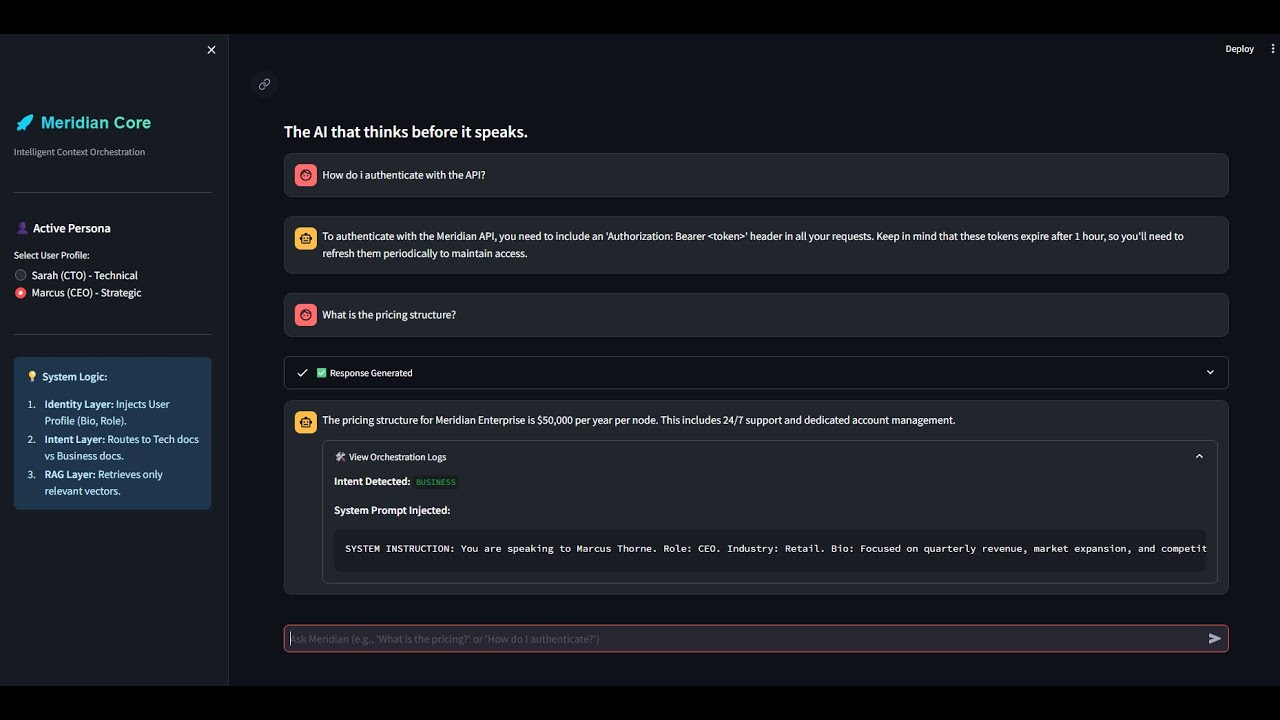This screenshot has width=1280, height=720.
Task: Click the heading 'The AI that thinks before it speaks.'
Action: 405,132
